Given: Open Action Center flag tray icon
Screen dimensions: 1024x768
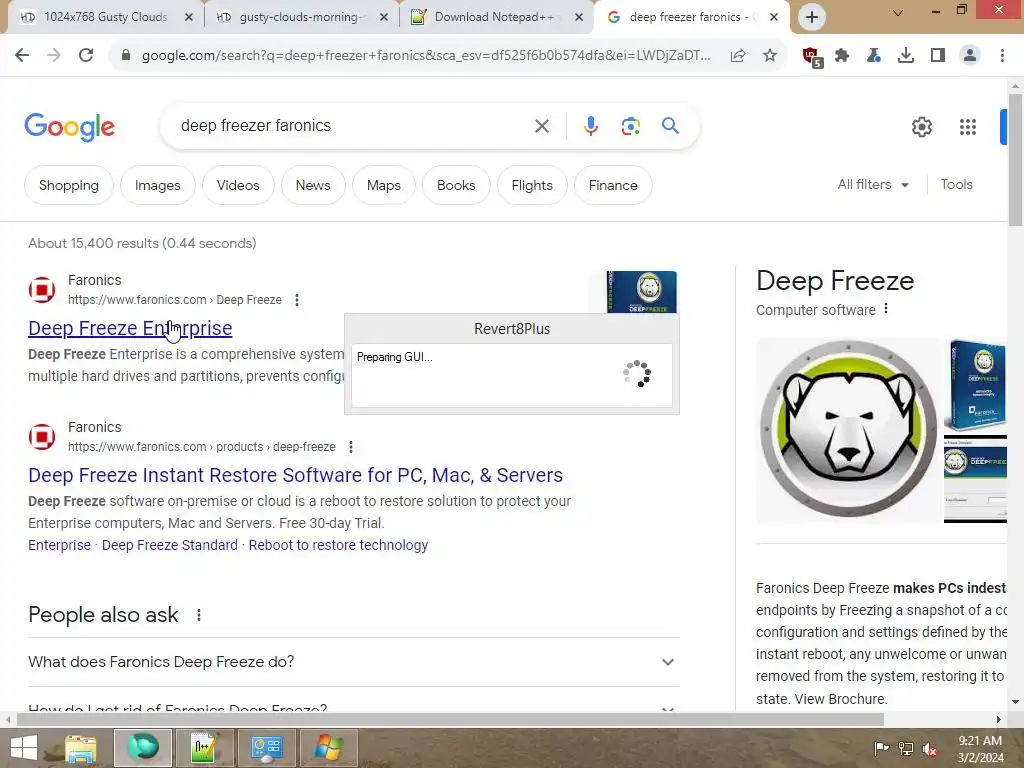Looking at the screenshot, I should (x=881, y=749).
